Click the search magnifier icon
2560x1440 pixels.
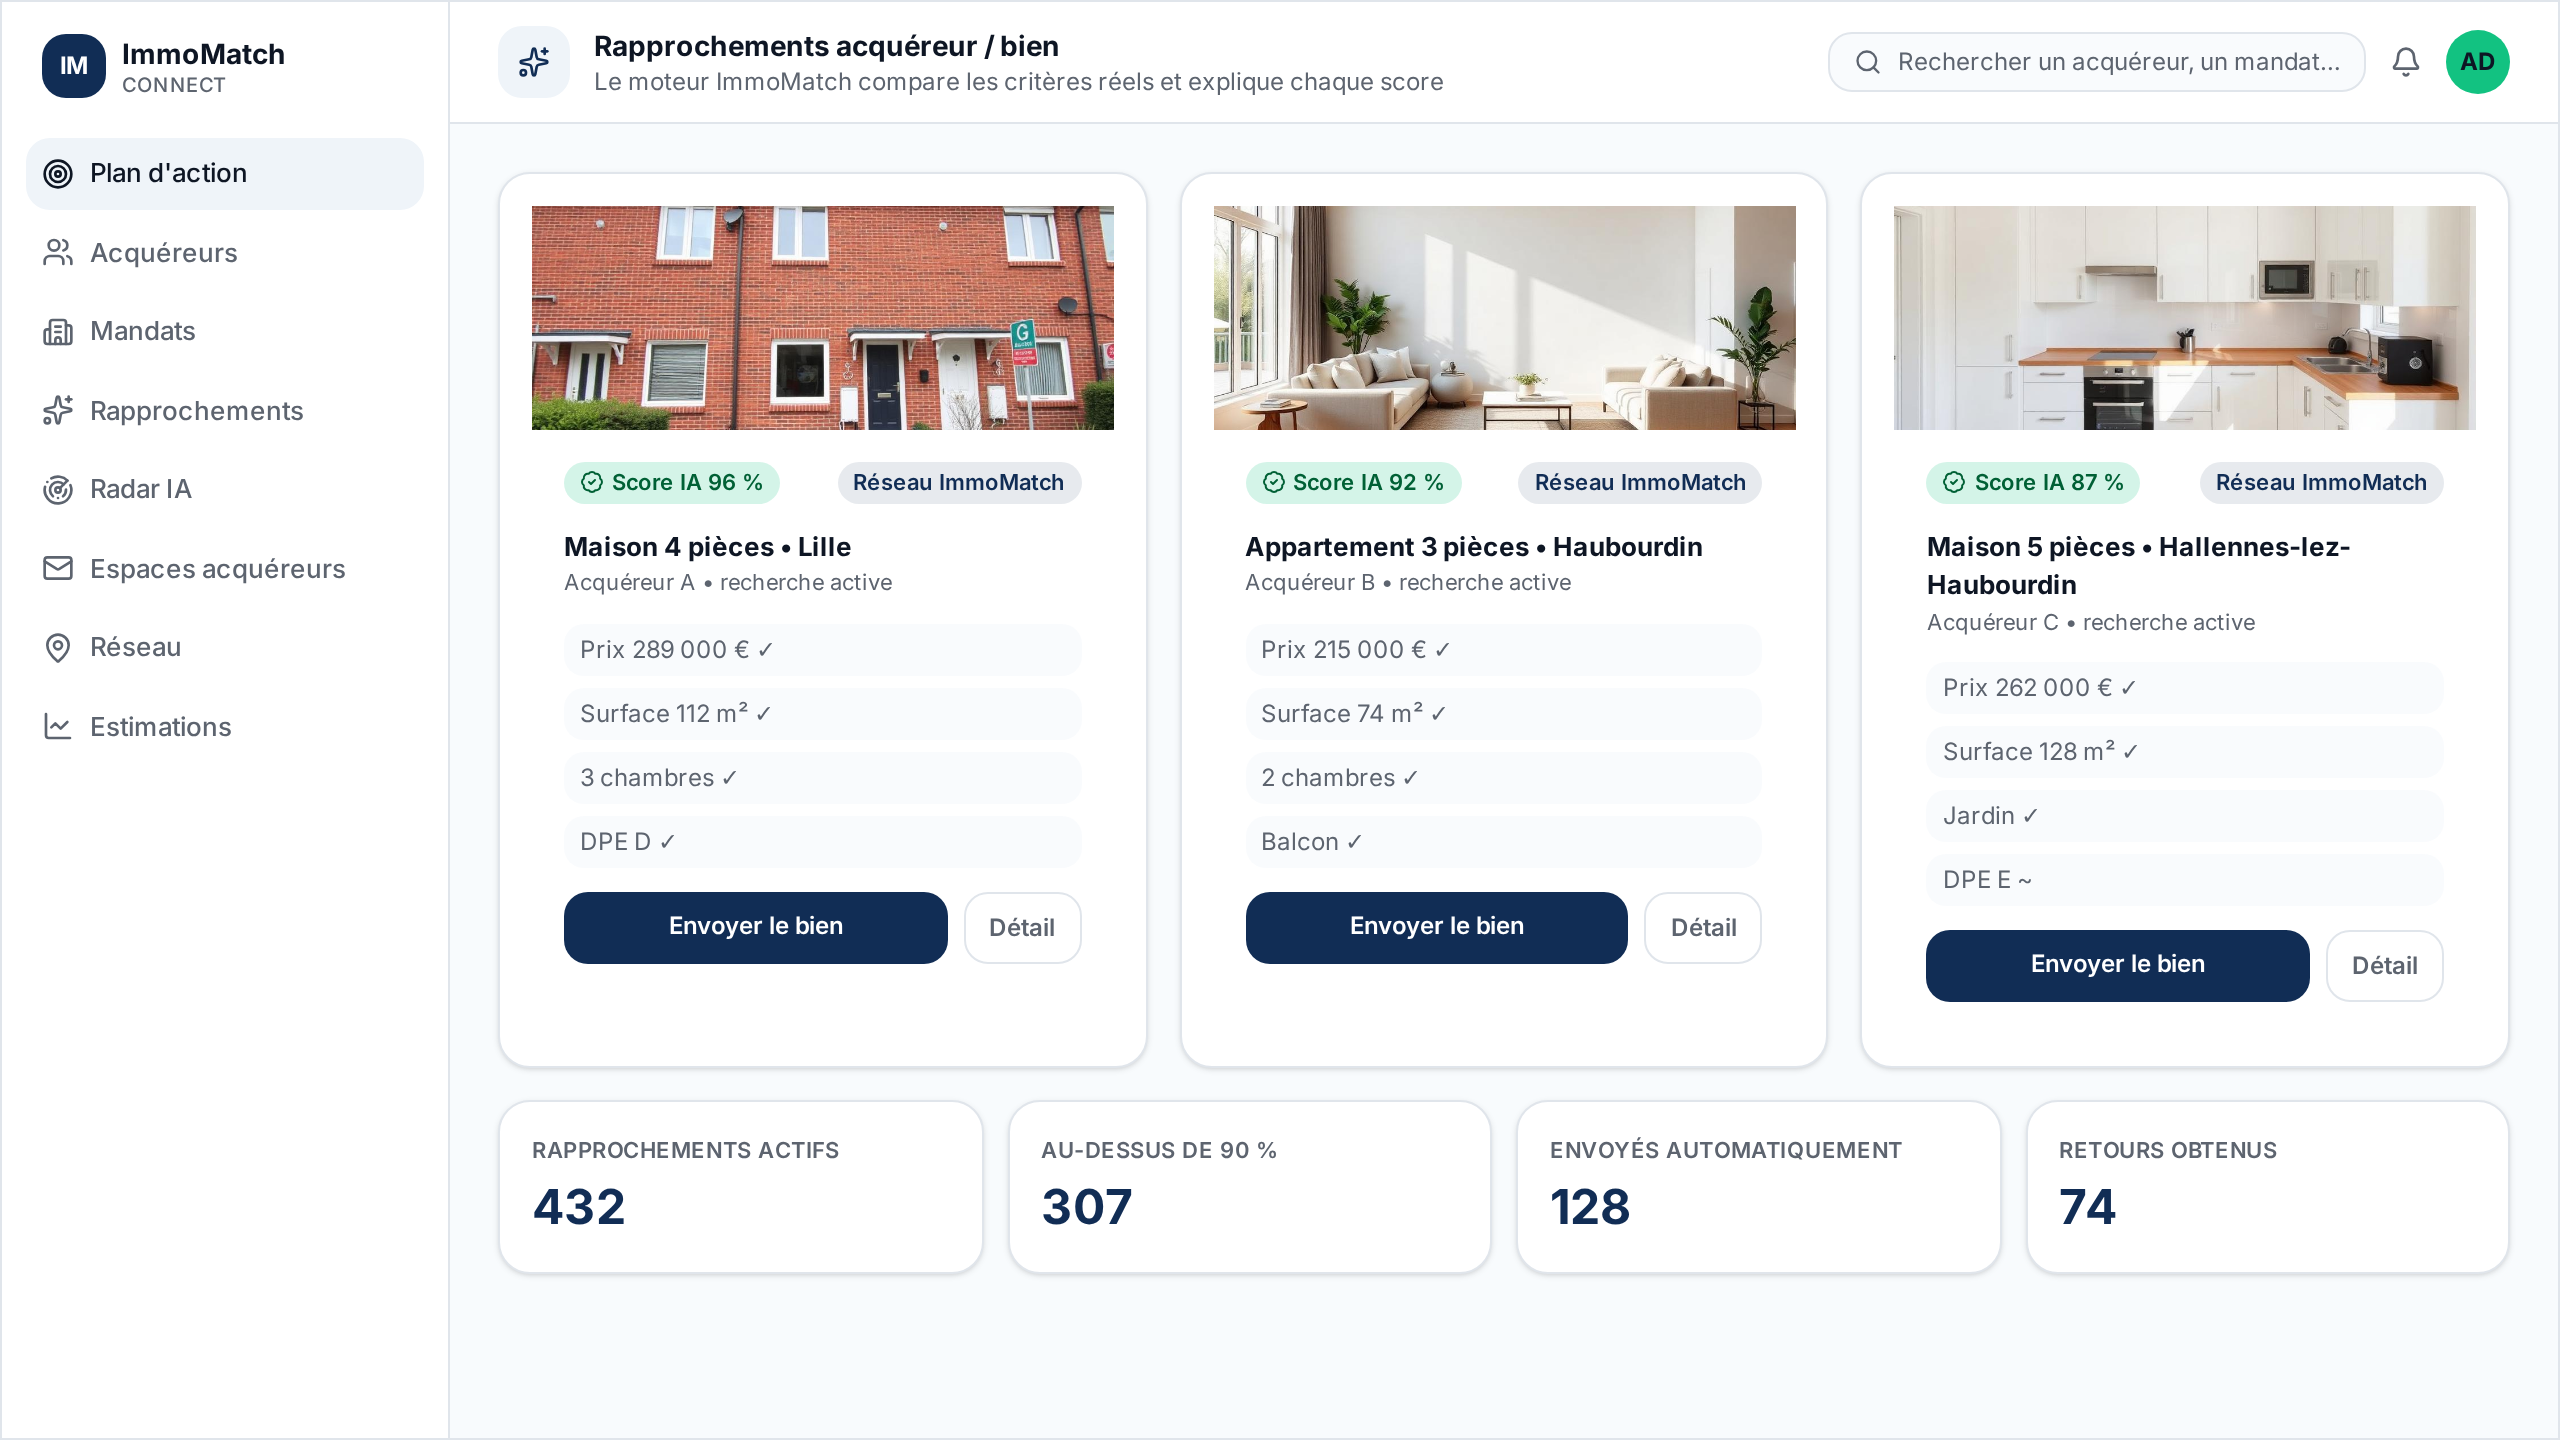pyautogui.click(x=1868, y=62)
